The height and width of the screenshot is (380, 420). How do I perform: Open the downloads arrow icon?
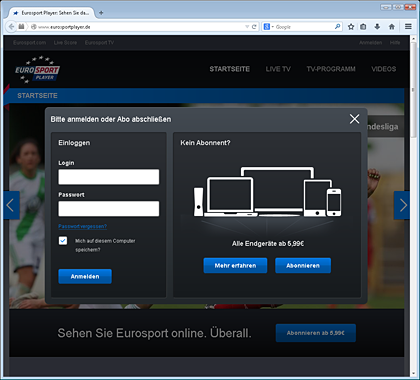tap(377, 27)
